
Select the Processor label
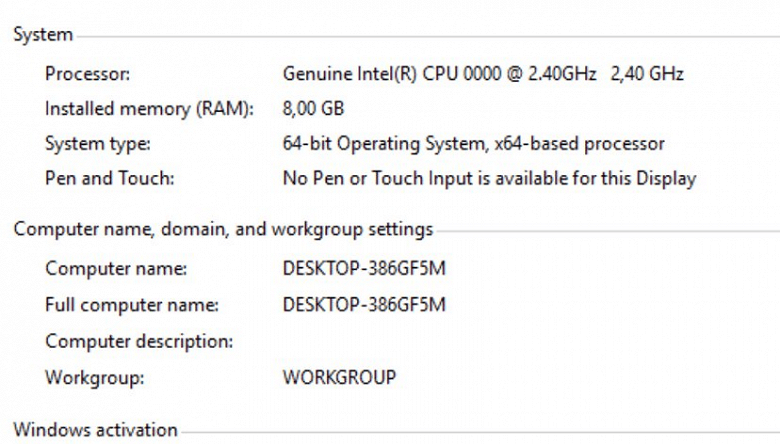88,73
